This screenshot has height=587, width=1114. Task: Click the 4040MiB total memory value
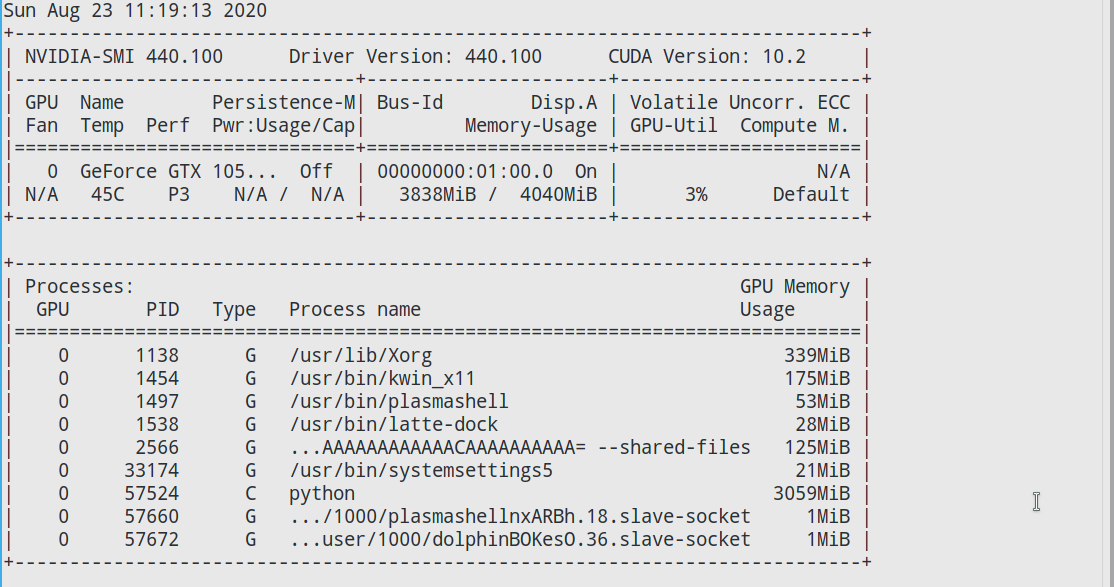click(x=558, y=195)
